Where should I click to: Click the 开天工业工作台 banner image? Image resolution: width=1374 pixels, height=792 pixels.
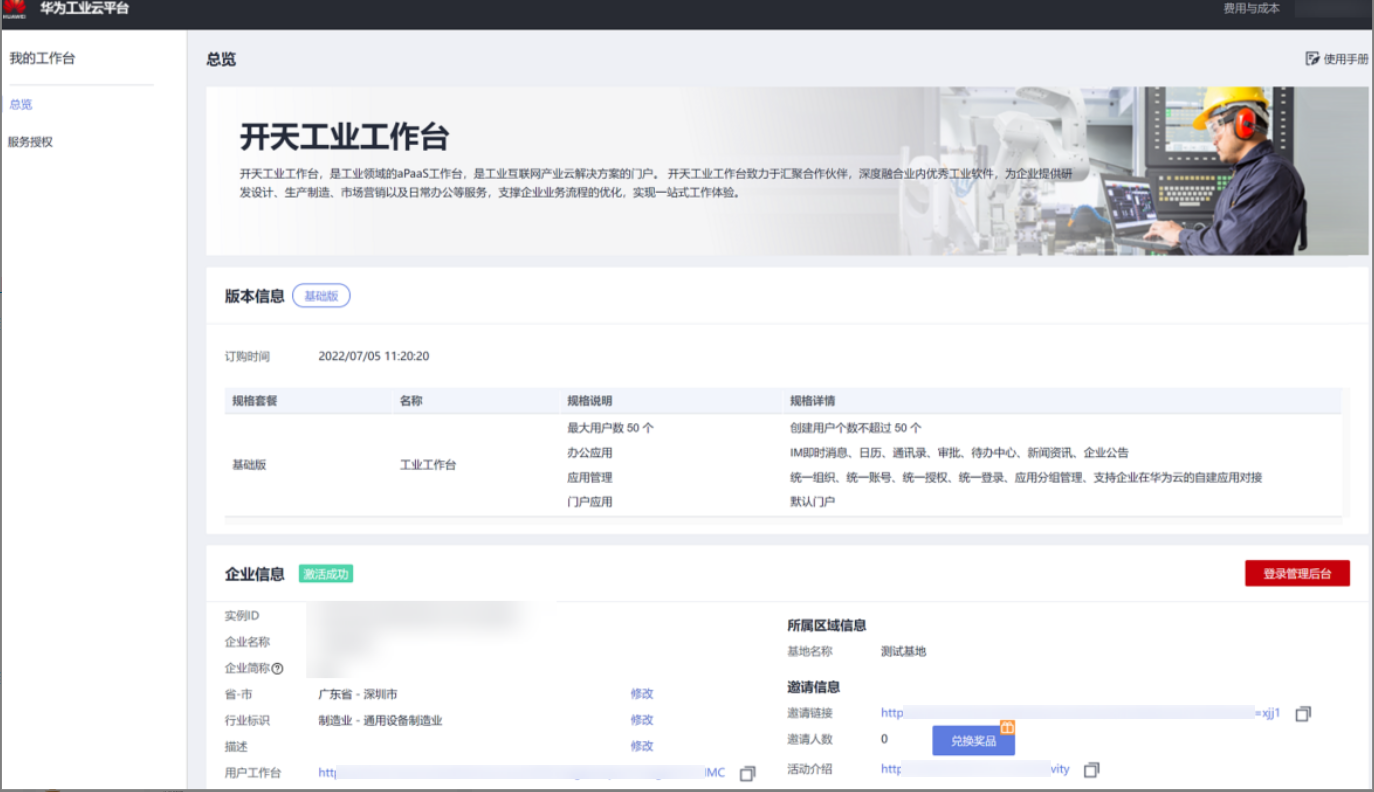coord(787,170)
